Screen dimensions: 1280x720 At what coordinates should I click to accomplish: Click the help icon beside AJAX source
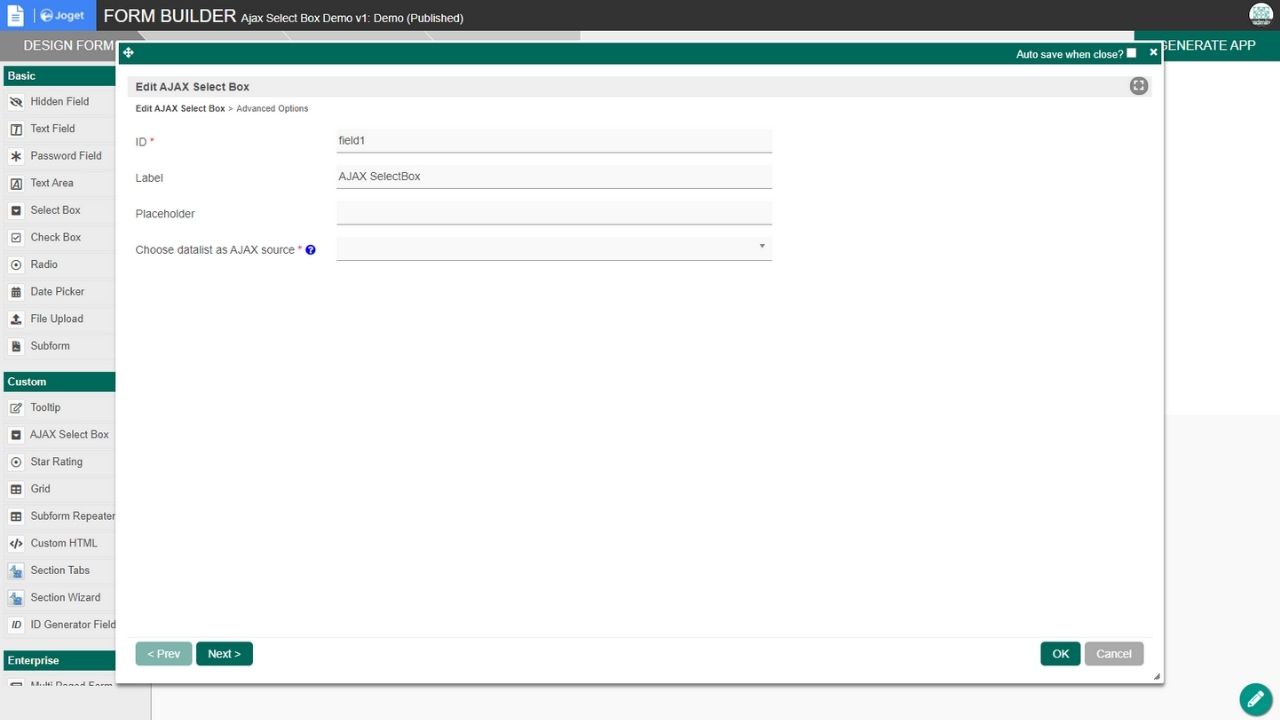tap(310, 250)
